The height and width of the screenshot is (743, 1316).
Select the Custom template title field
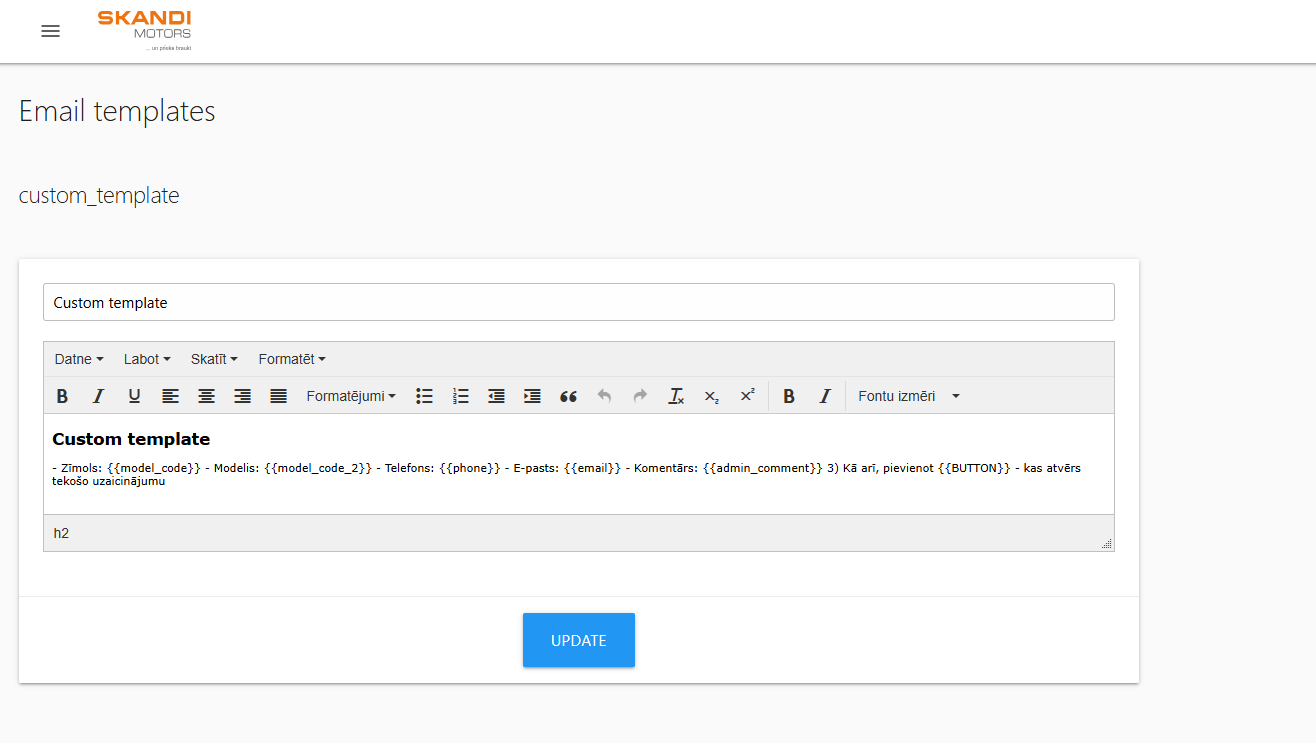pos(579,302)
